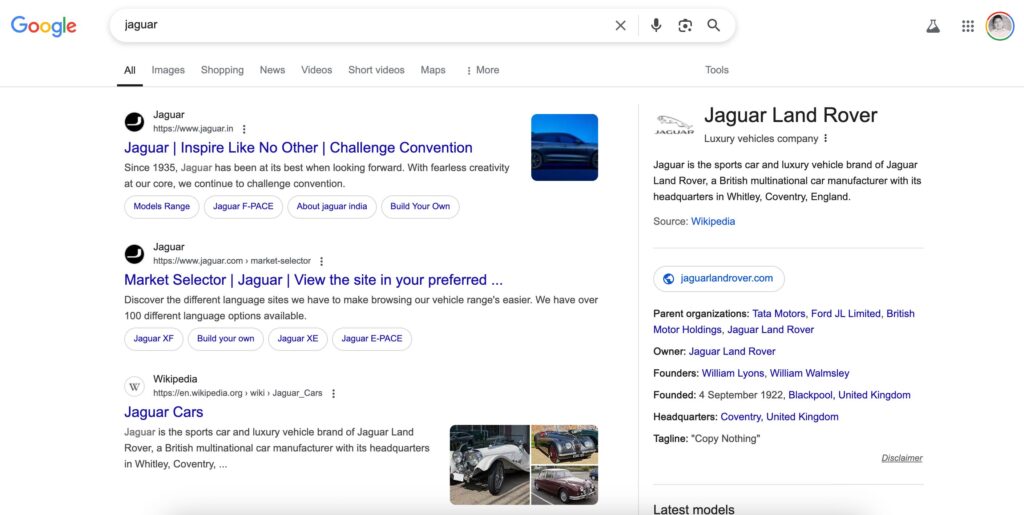The image size is (1024, 515).
Task: Open the William Lyons founder link
Action: click(733, 373)
